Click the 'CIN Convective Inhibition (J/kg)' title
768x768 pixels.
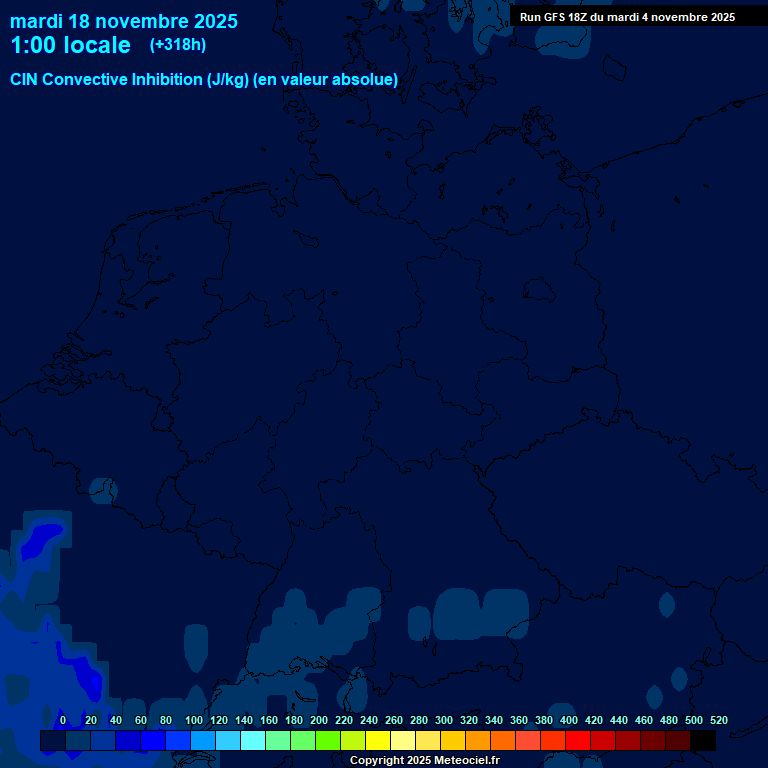[x=130, y=79]
